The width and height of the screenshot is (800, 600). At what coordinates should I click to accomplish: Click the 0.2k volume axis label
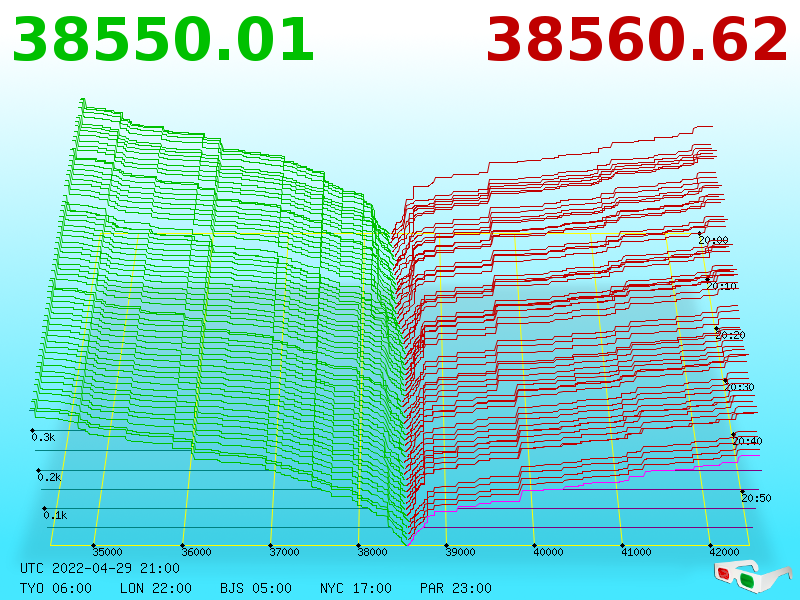pyautogui.click(x=49, y=478)
